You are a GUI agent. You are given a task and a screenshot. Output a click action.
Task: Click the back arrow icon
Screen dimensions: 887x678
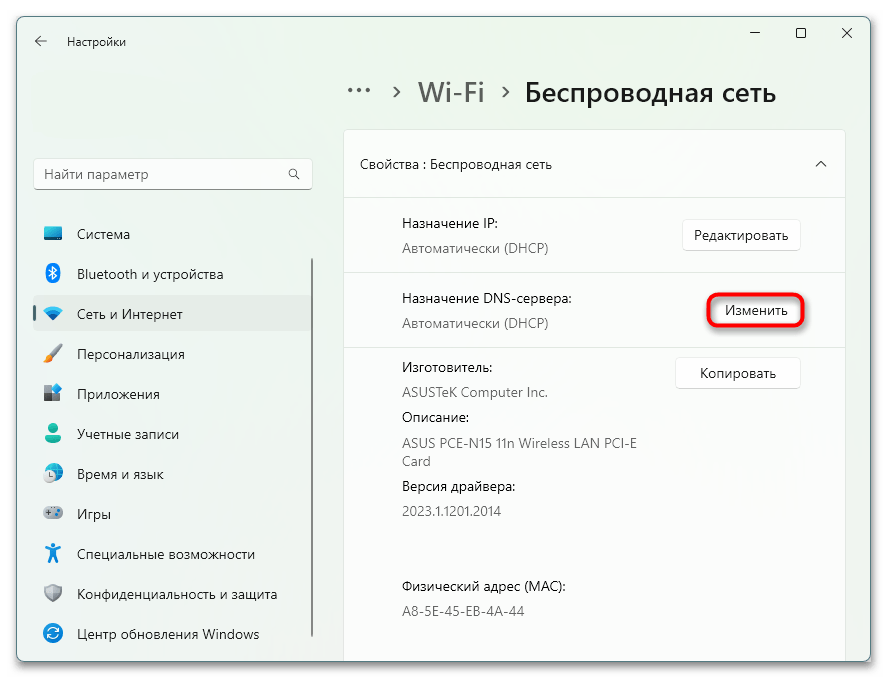pos(41,41)
